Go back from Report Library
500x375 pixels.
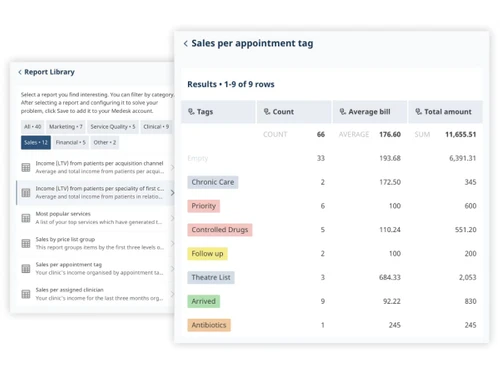tap(20, 72)
